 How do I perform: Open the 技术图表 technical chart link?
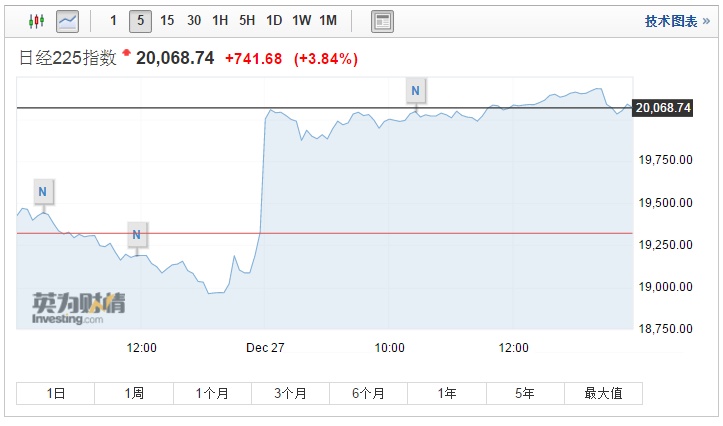pos(671,20)
